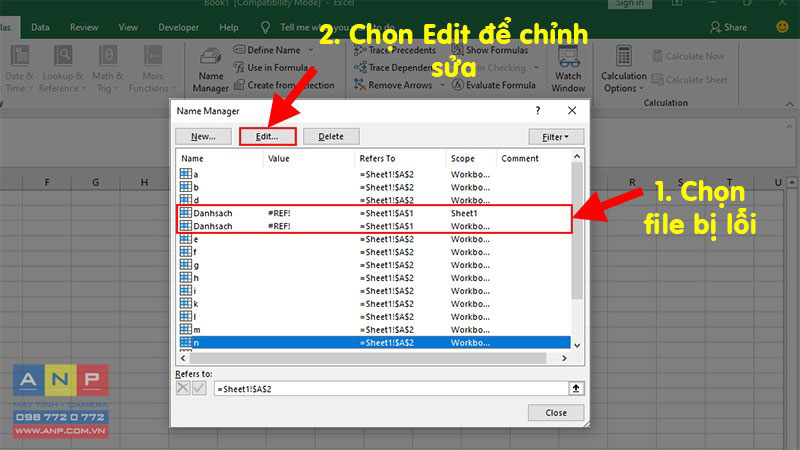Select the name 'g' row

[374, 265]
